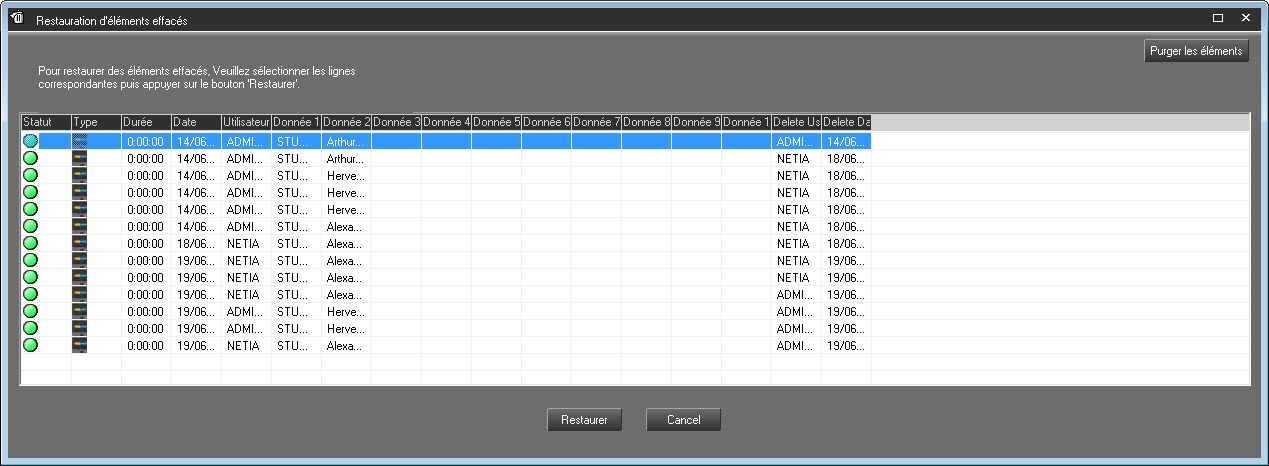The image size is (1269, 466).
Task: Sort by the Statut column header
Action: tap(46, 122)
